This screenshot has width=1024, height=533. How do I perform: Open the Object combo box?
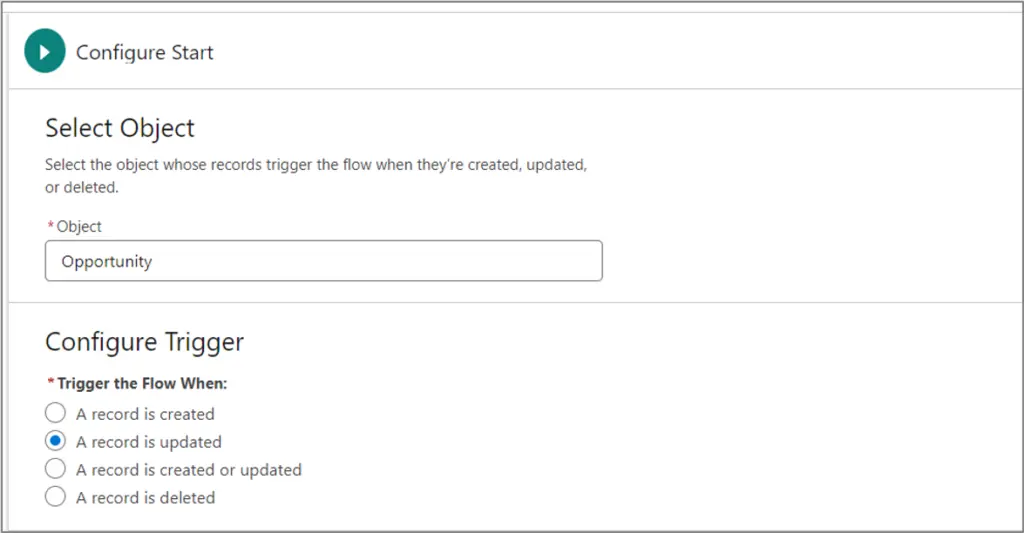[x=323, y=261]
